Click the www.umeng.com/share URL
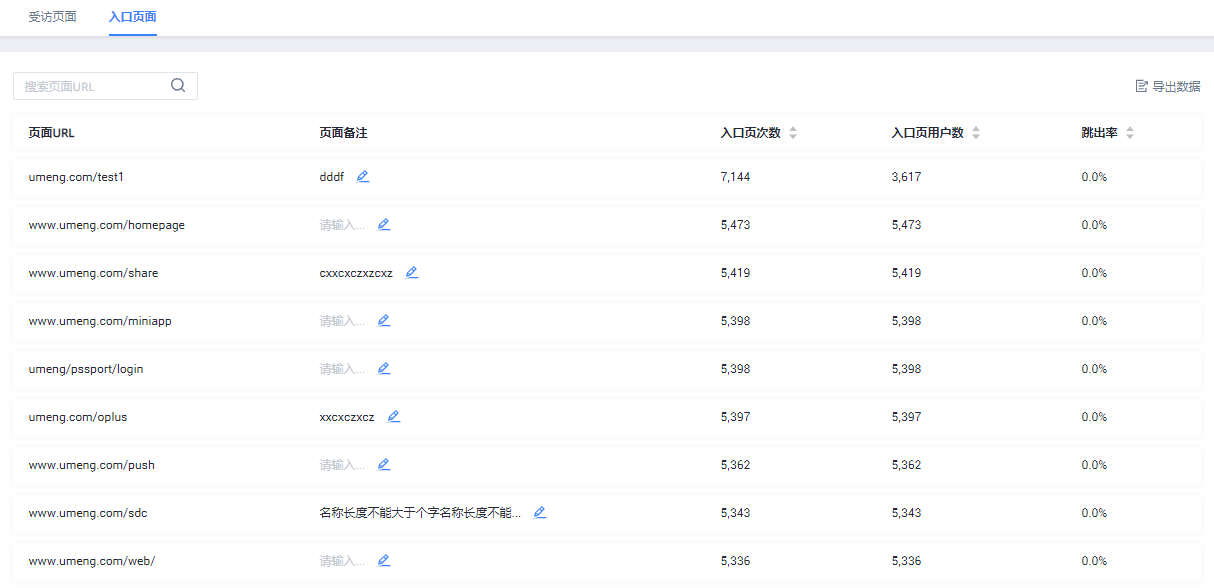 point(93,273)
